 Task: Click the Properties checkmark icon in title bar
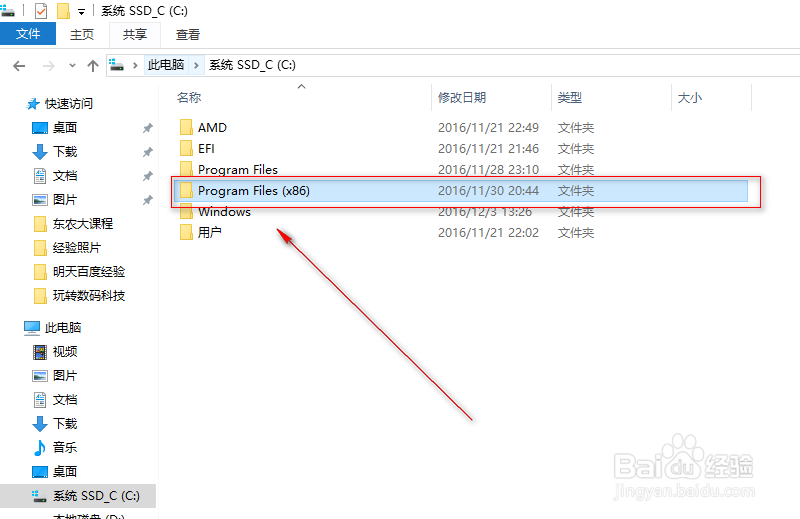(41, 11)
